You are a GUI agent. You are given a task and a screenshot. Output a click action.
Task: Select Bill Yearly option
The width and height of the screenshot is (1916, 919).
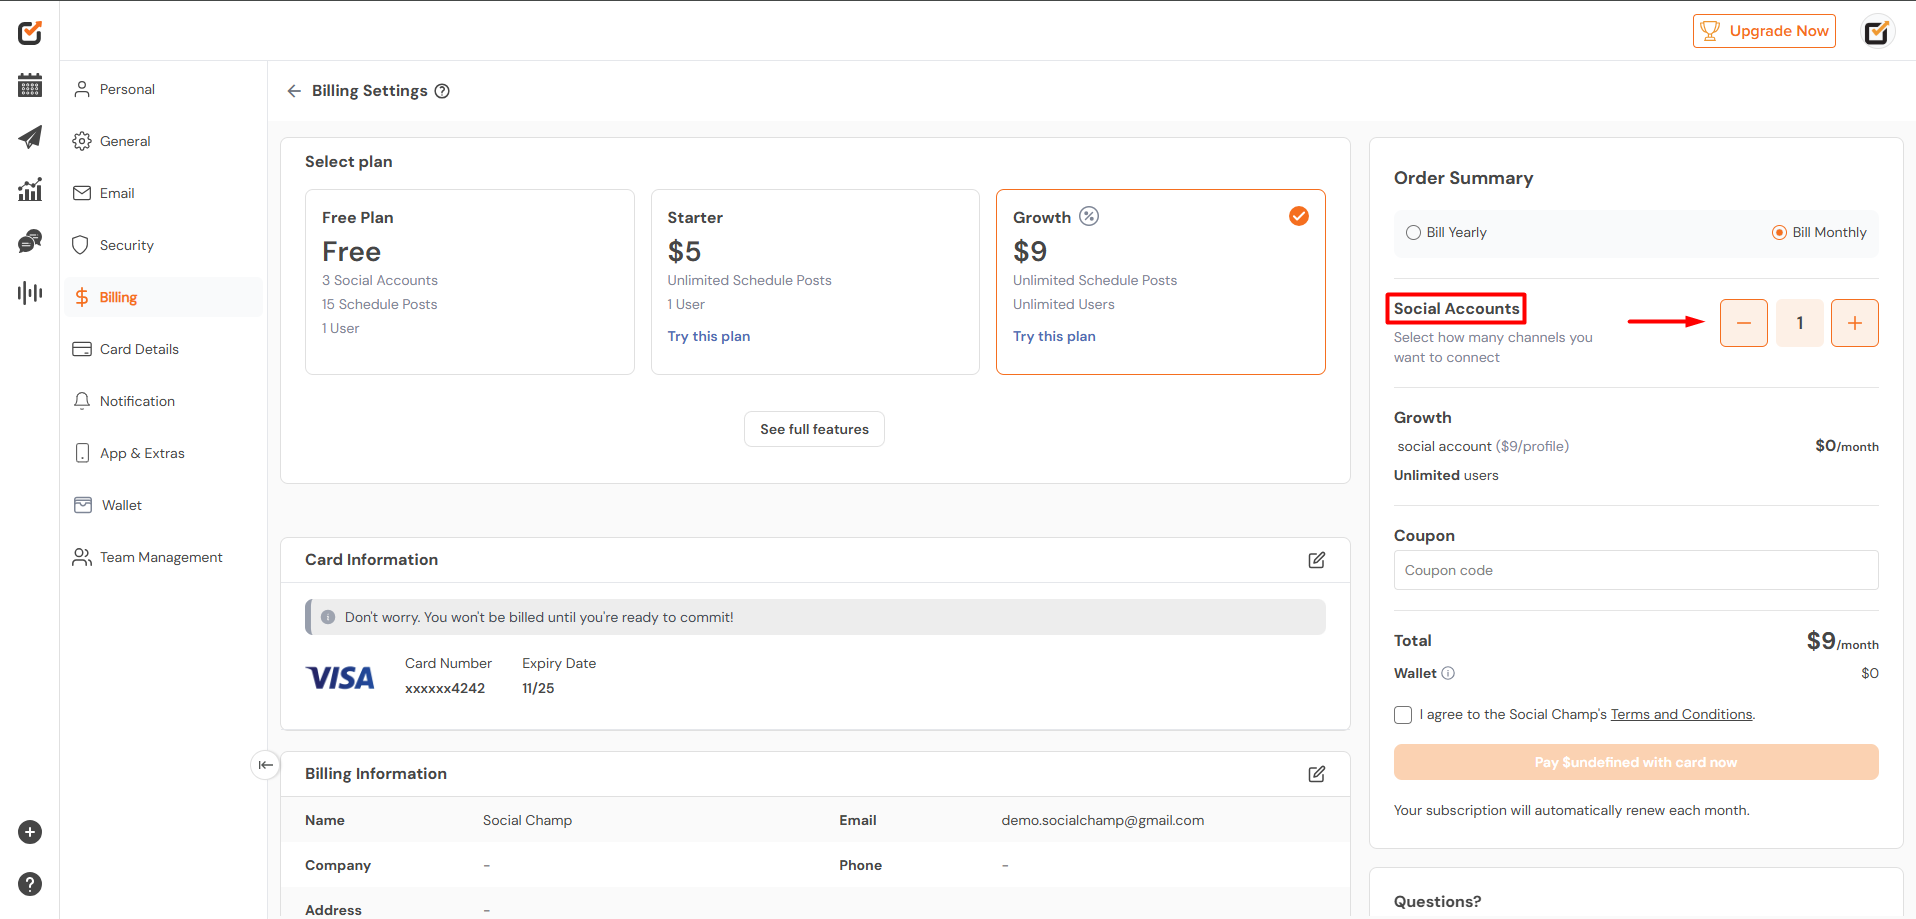(x=1446, y=232)
